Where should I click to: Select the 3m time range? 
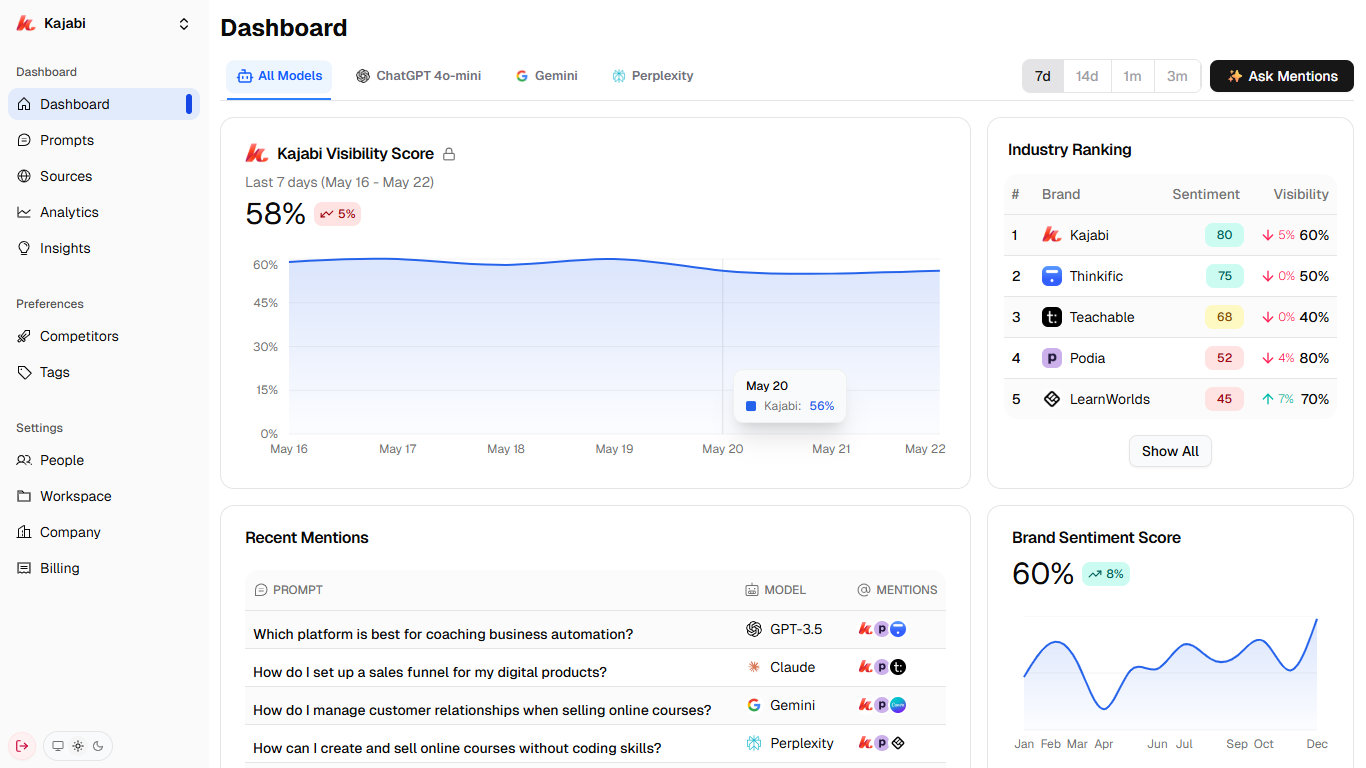(1177, 76)
